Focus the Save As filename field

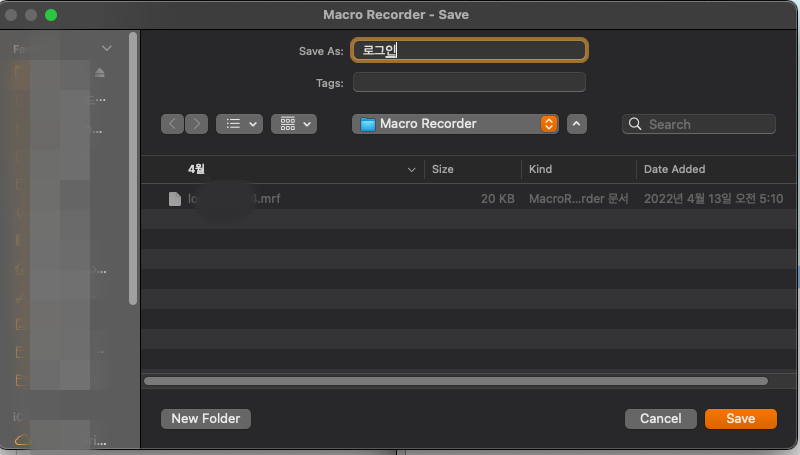(x=469, y=50)
